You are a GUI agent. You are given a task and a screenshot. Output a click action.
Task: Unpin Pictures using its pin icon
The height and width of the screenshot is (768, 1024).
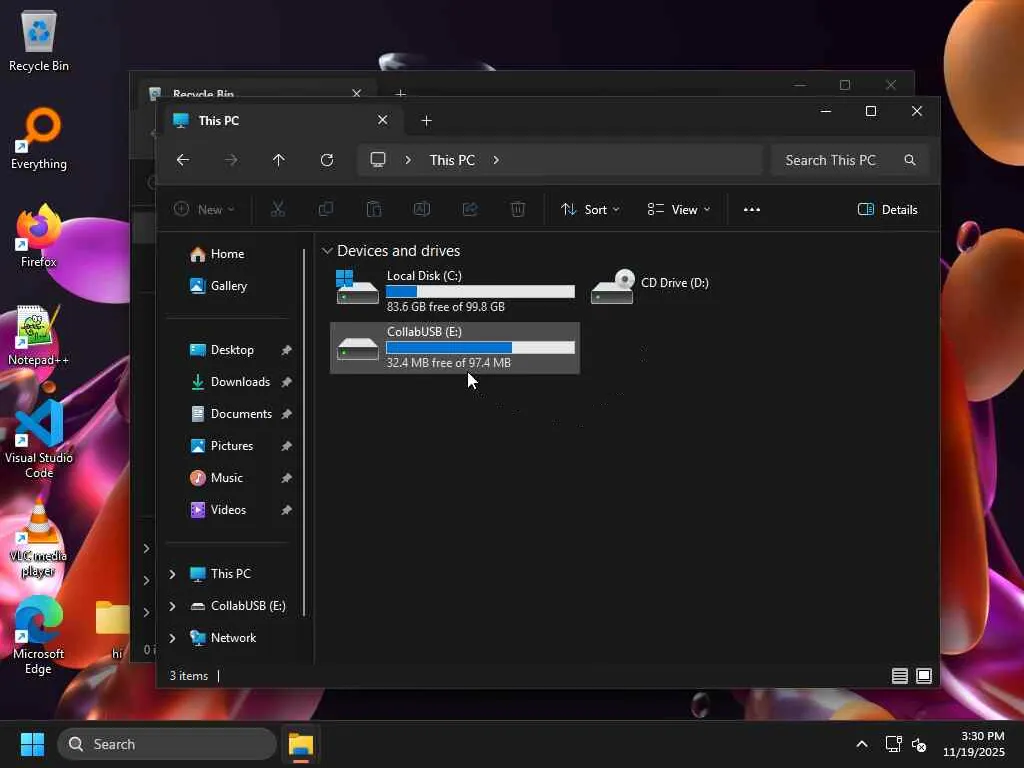286,446
